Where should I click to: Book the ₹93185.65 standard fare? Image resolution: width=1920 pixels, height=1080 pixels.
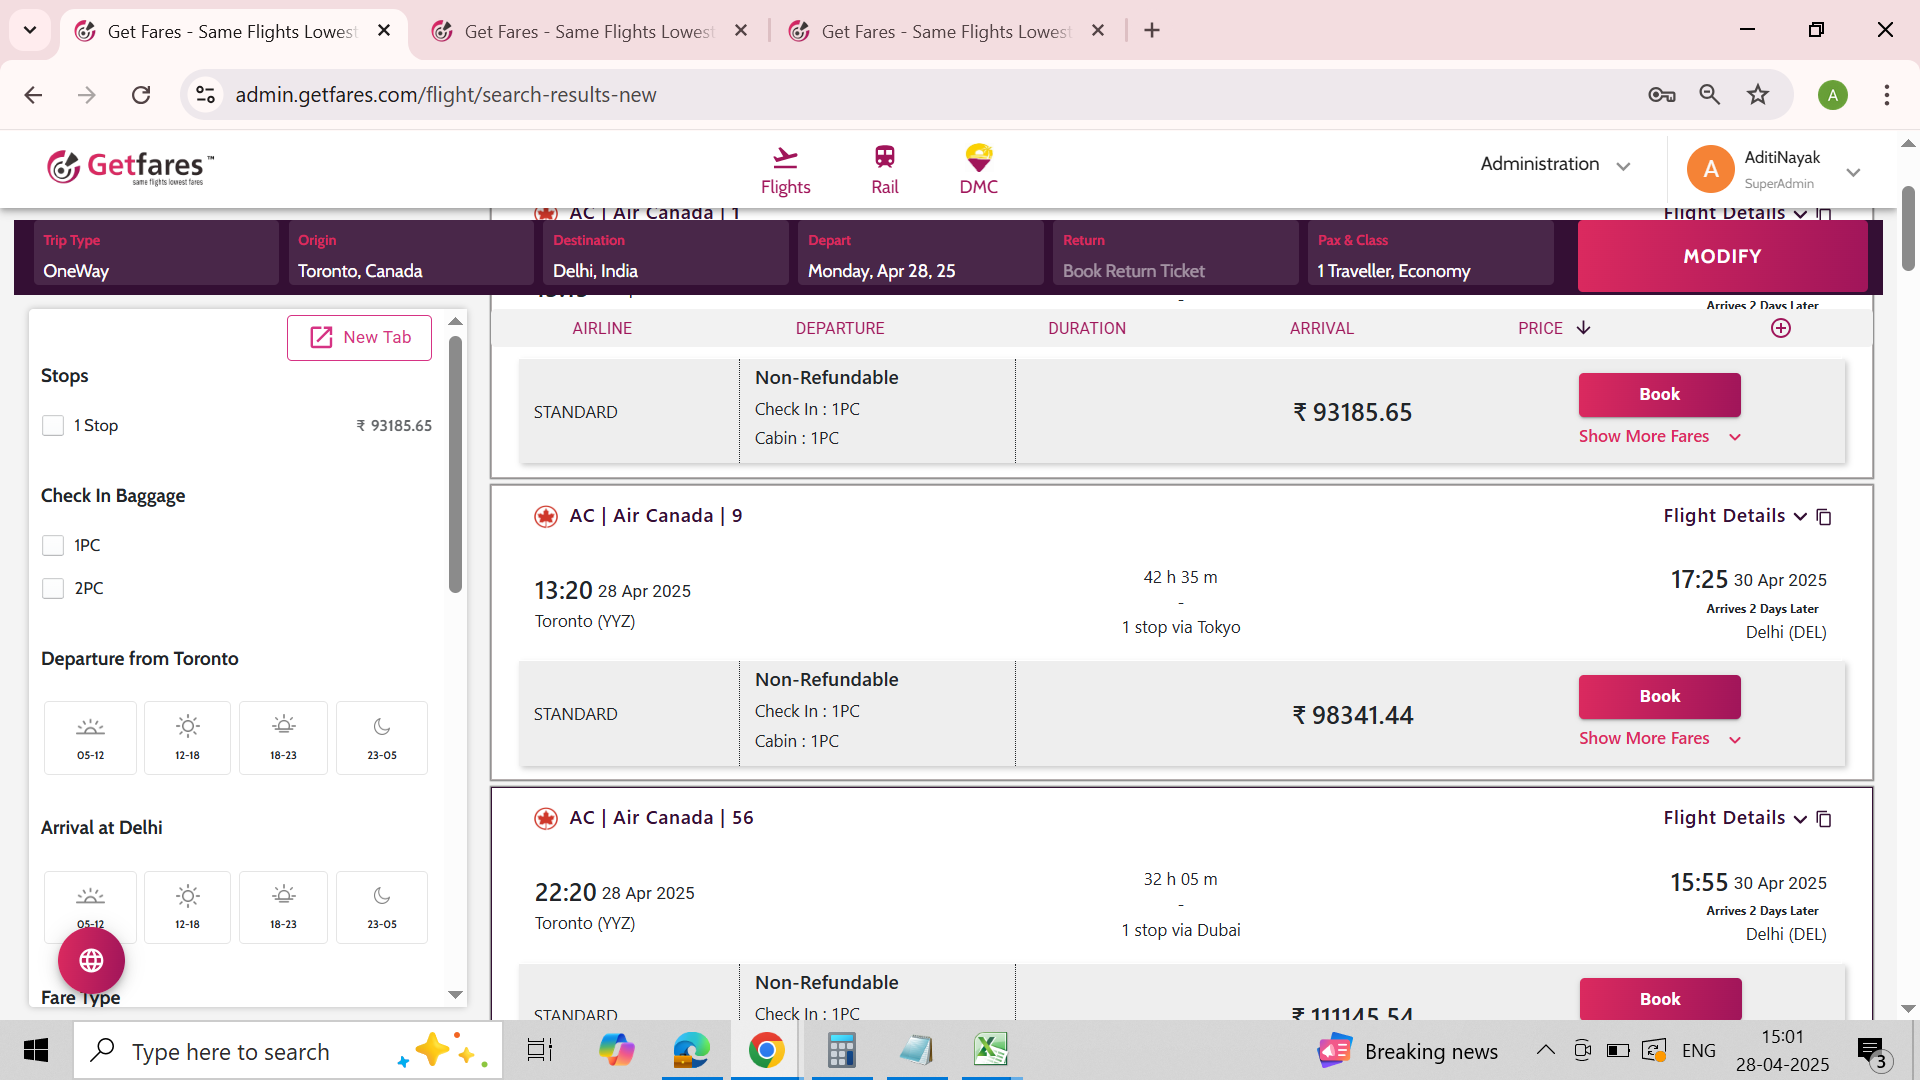point(1659,395)
